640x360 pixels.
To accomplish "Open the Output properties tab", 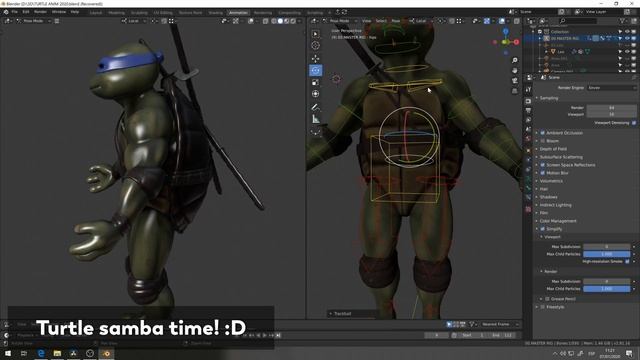I will pyautogui.click(x=528, y=111).
